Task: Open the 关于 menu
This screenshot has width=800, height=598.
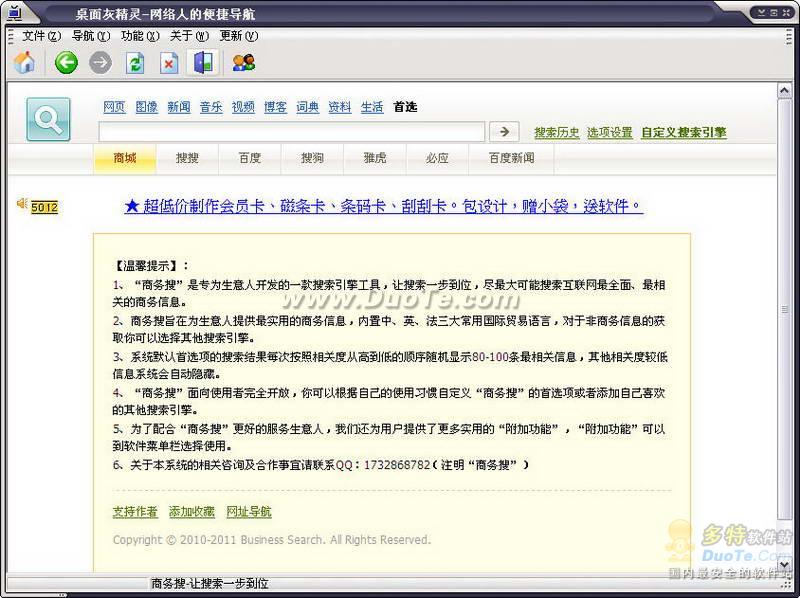Action: (x=189, y=36)
